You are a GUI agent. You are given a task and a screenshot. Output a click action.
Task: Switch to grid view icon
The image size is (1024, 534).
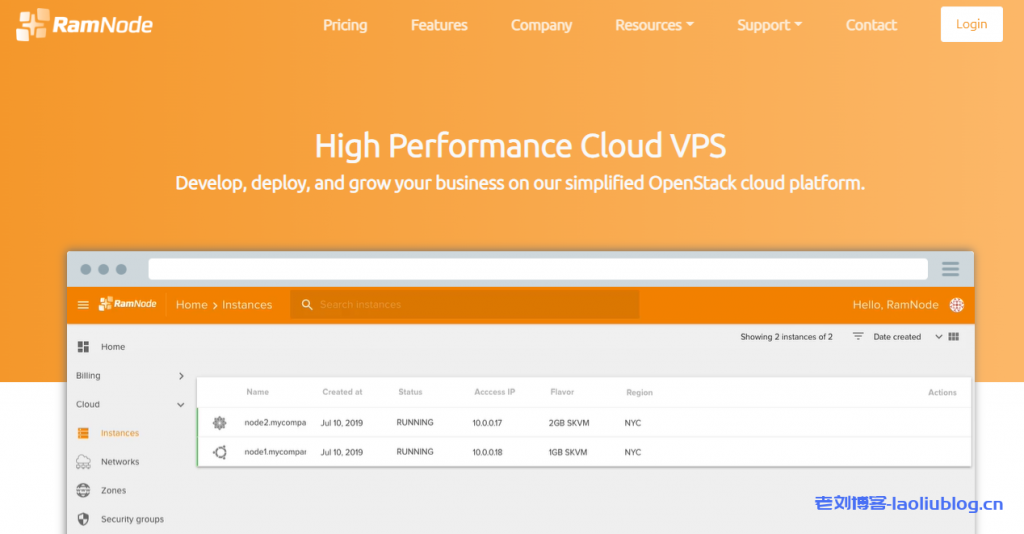pyautogui.click(x=953, y=337)
